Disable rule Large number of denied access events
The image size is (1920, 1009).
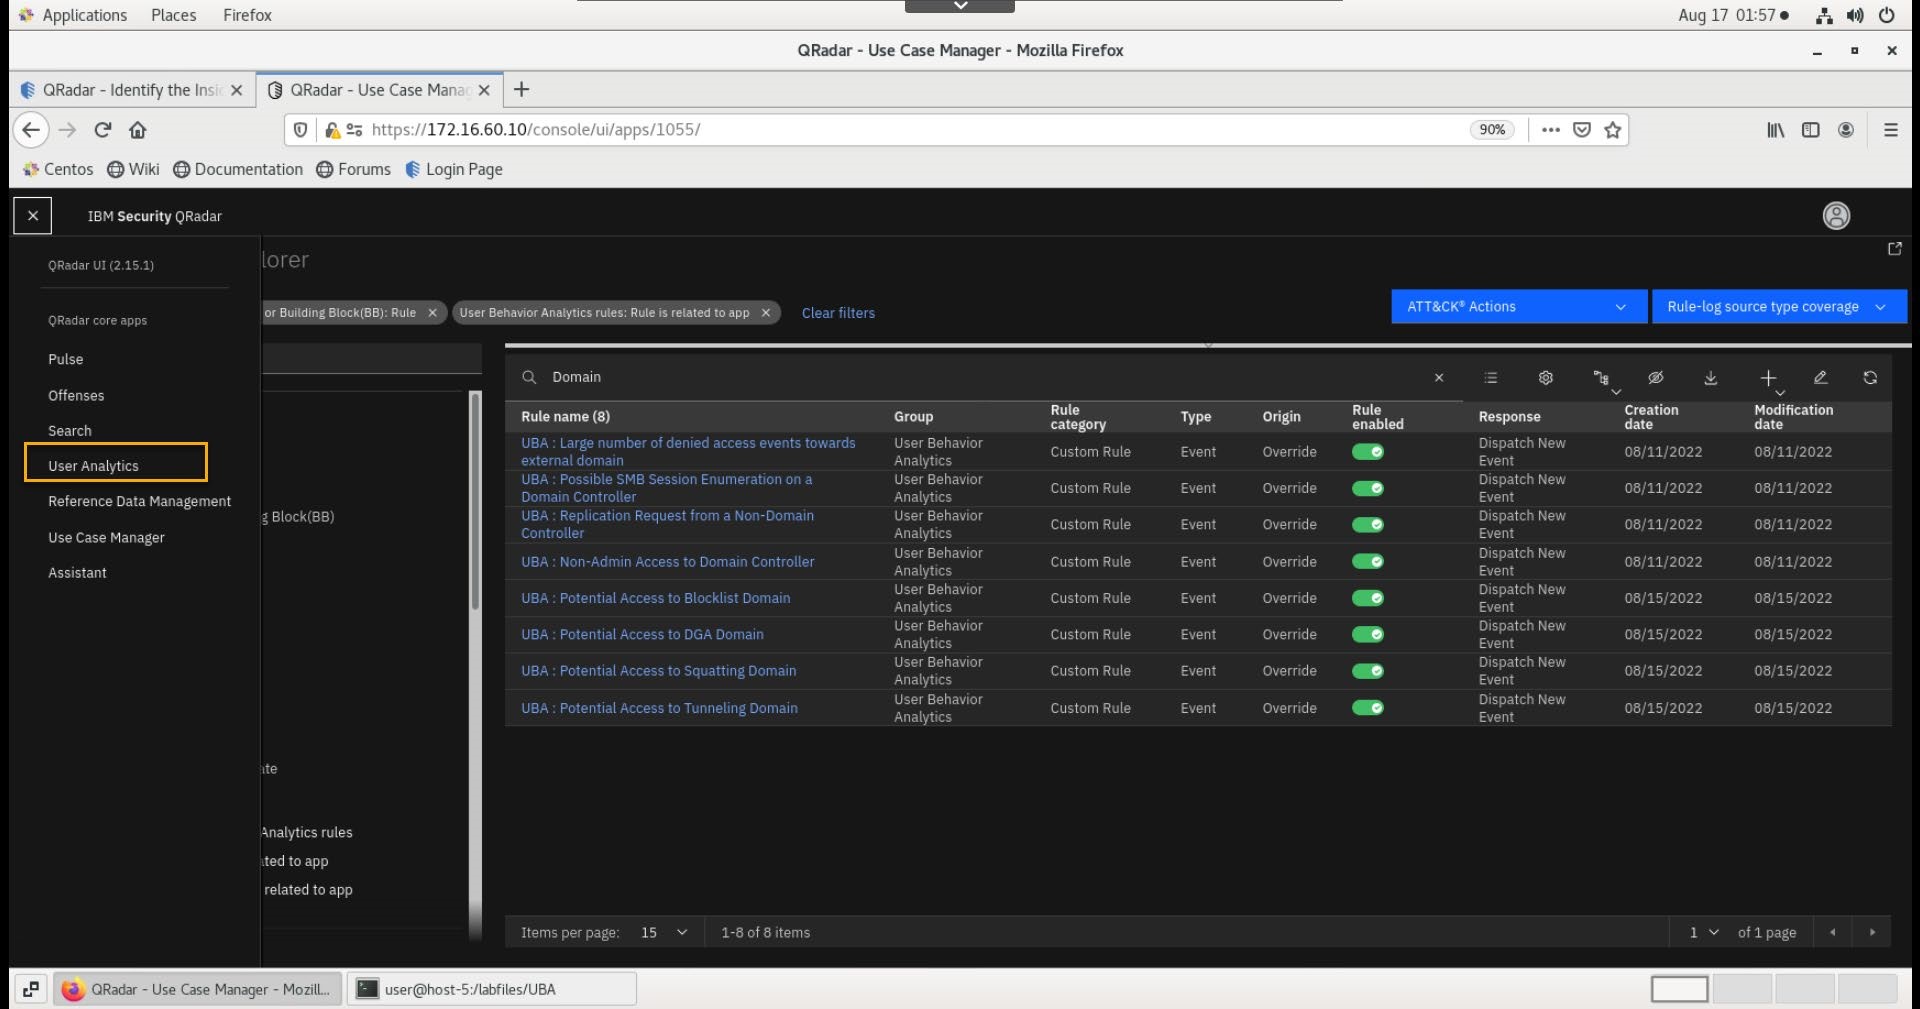(x=1368, y=452)
